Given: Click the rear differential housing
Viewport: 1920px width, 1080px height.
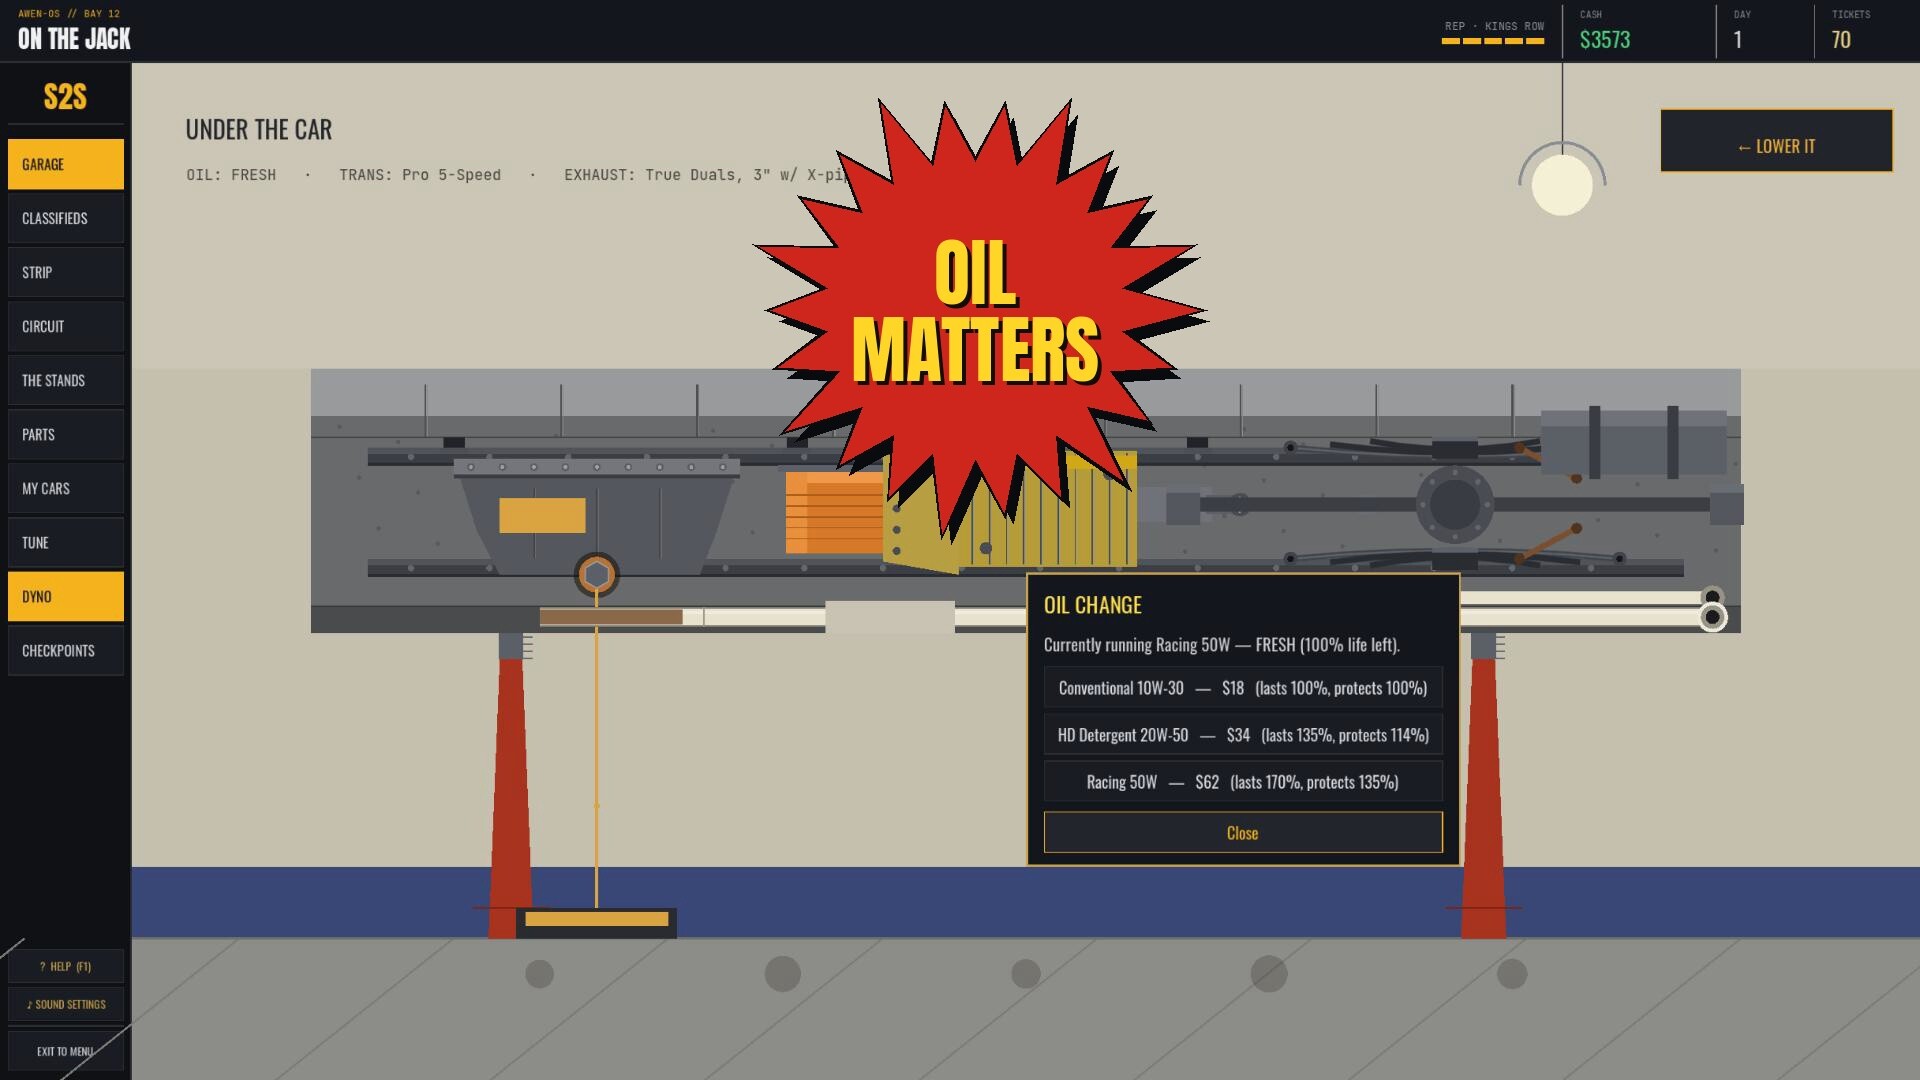Looking at the screenshot, I should pyautogui.click(x=1454, y=504).
